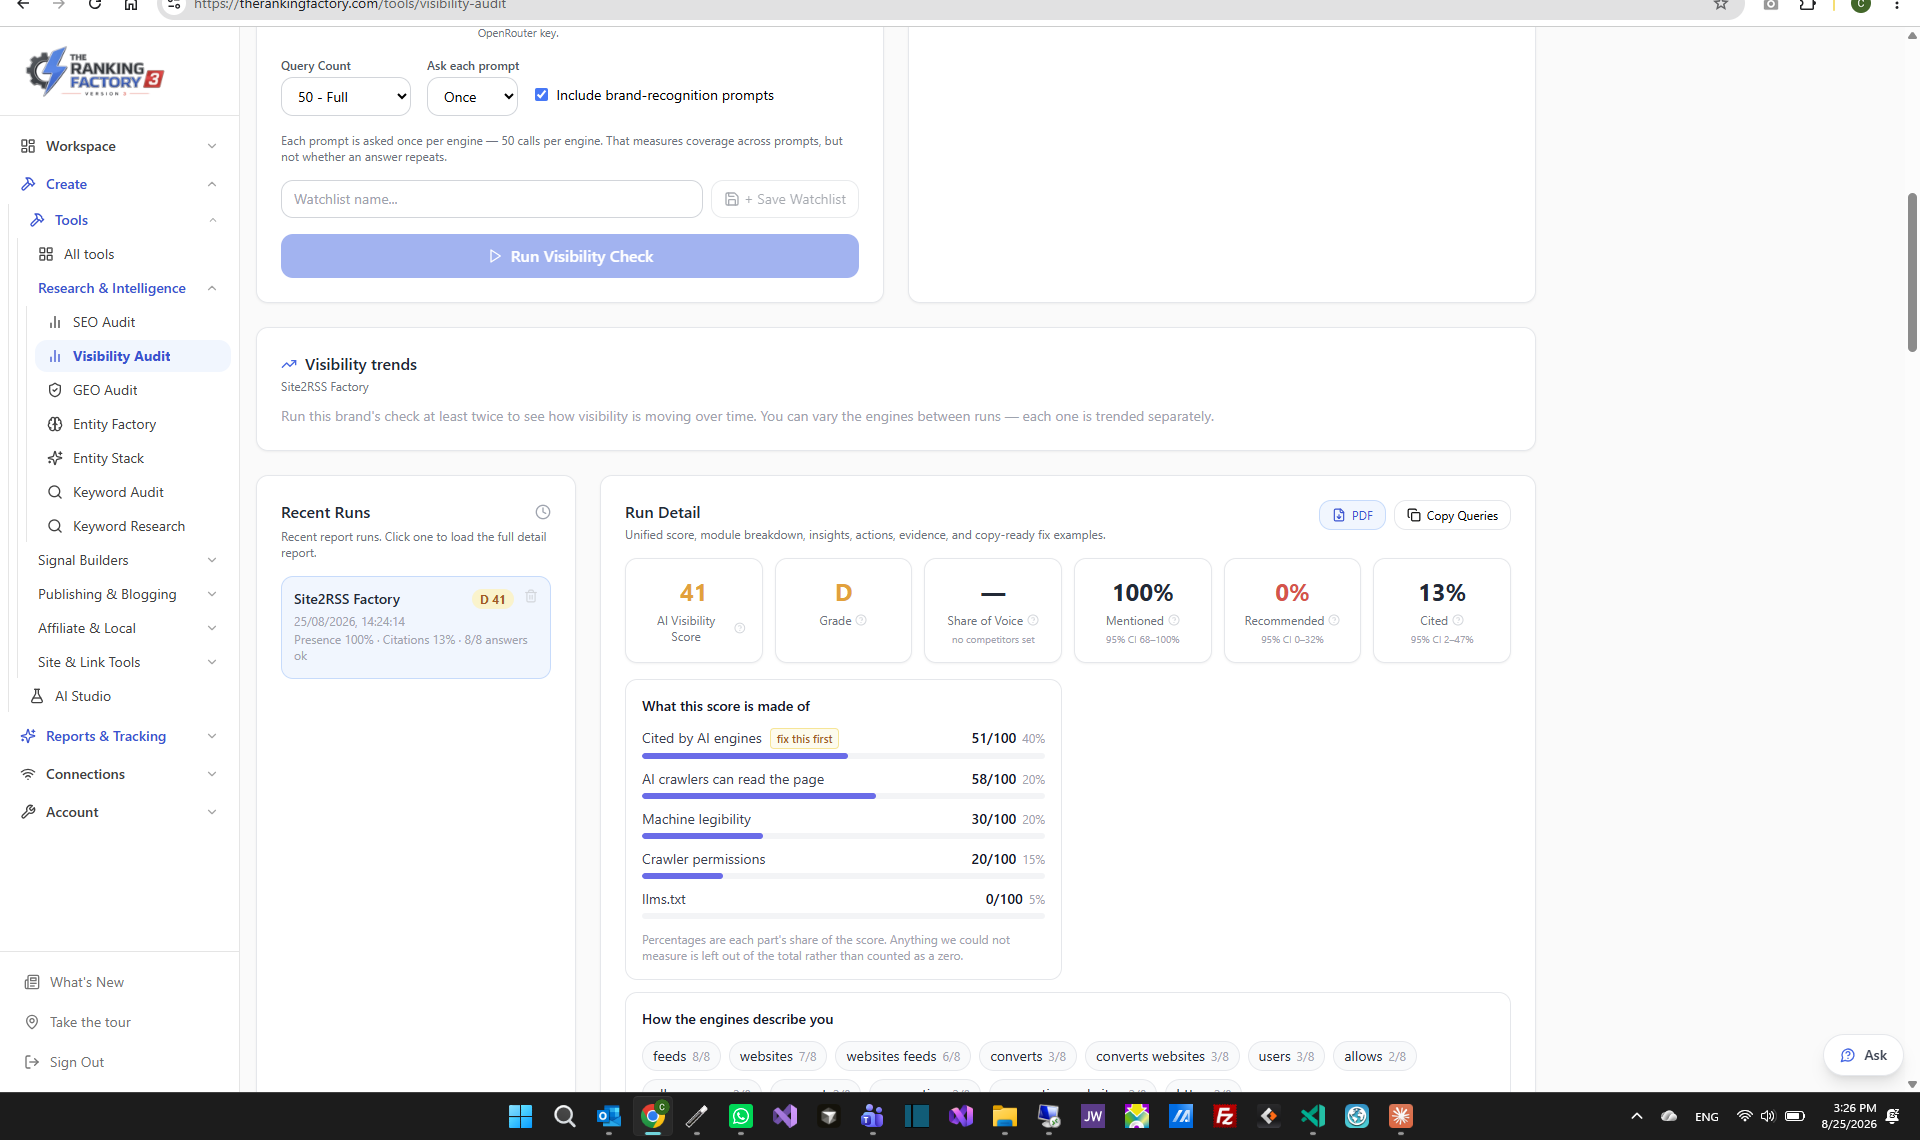Expand the Affiliate & Local group
Viewport: 1920px width, 1140px height.
(x=127, y=628)
